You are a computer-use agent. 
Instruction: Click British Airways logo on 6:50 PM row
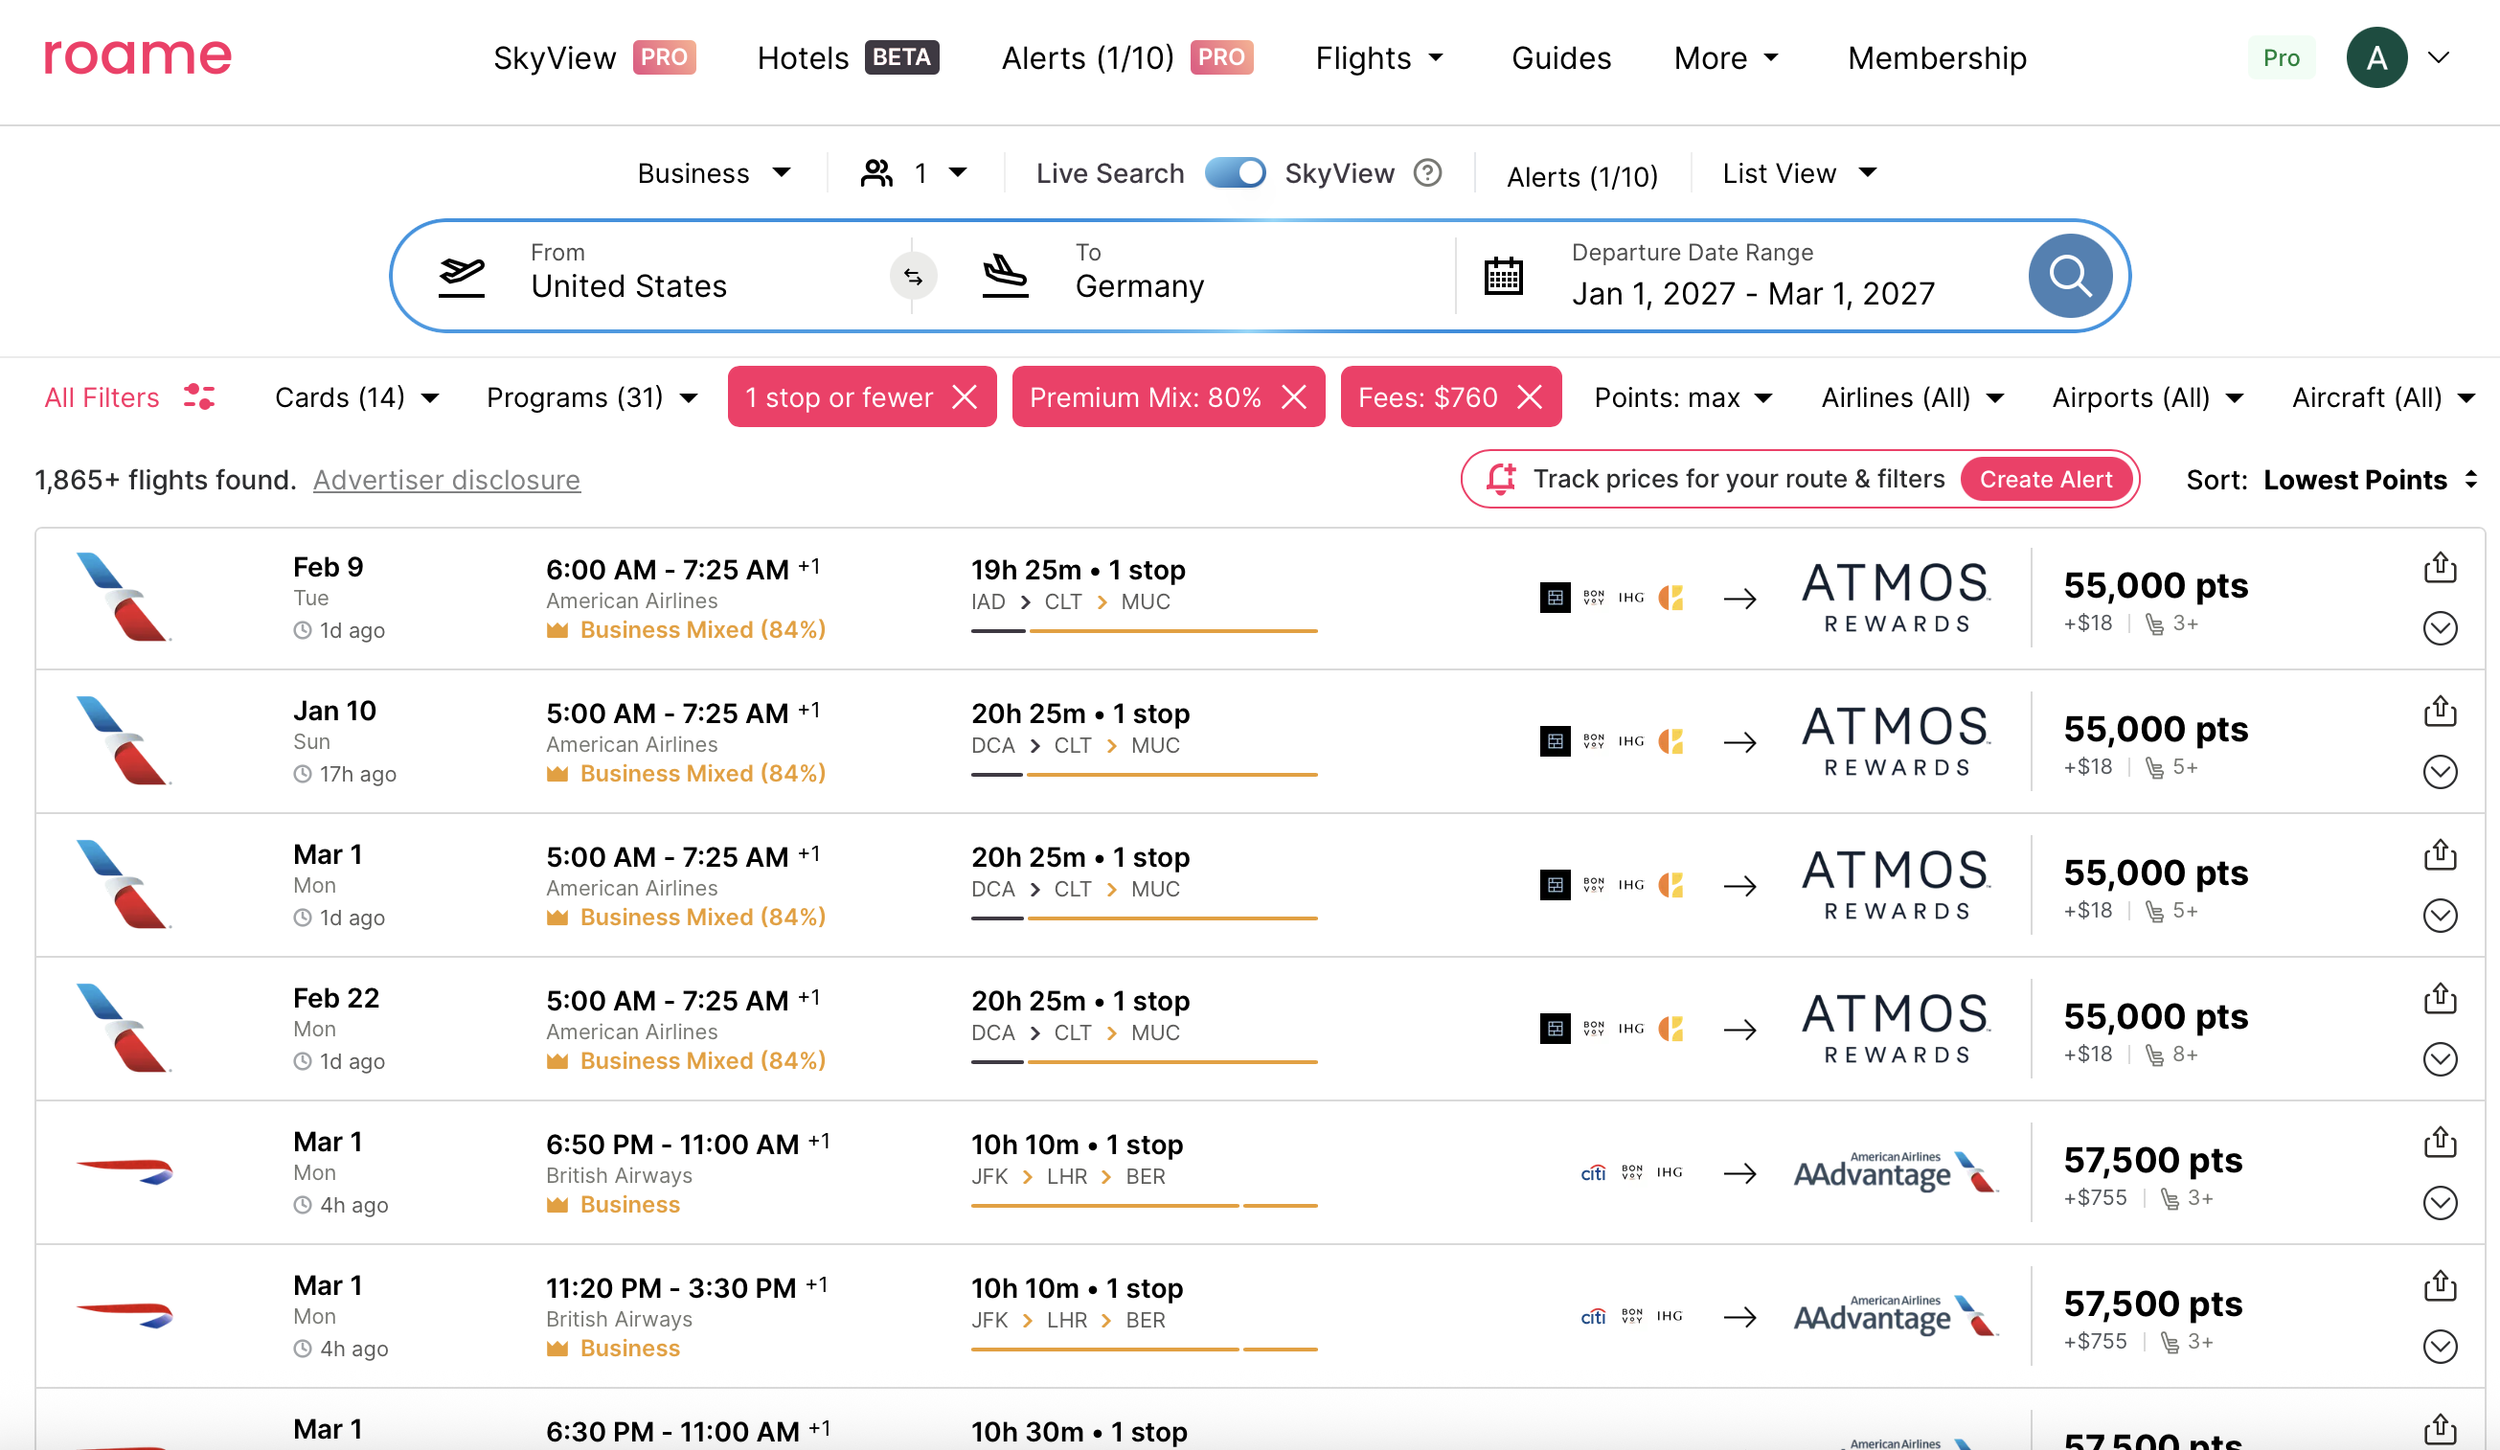point(124,1172)
